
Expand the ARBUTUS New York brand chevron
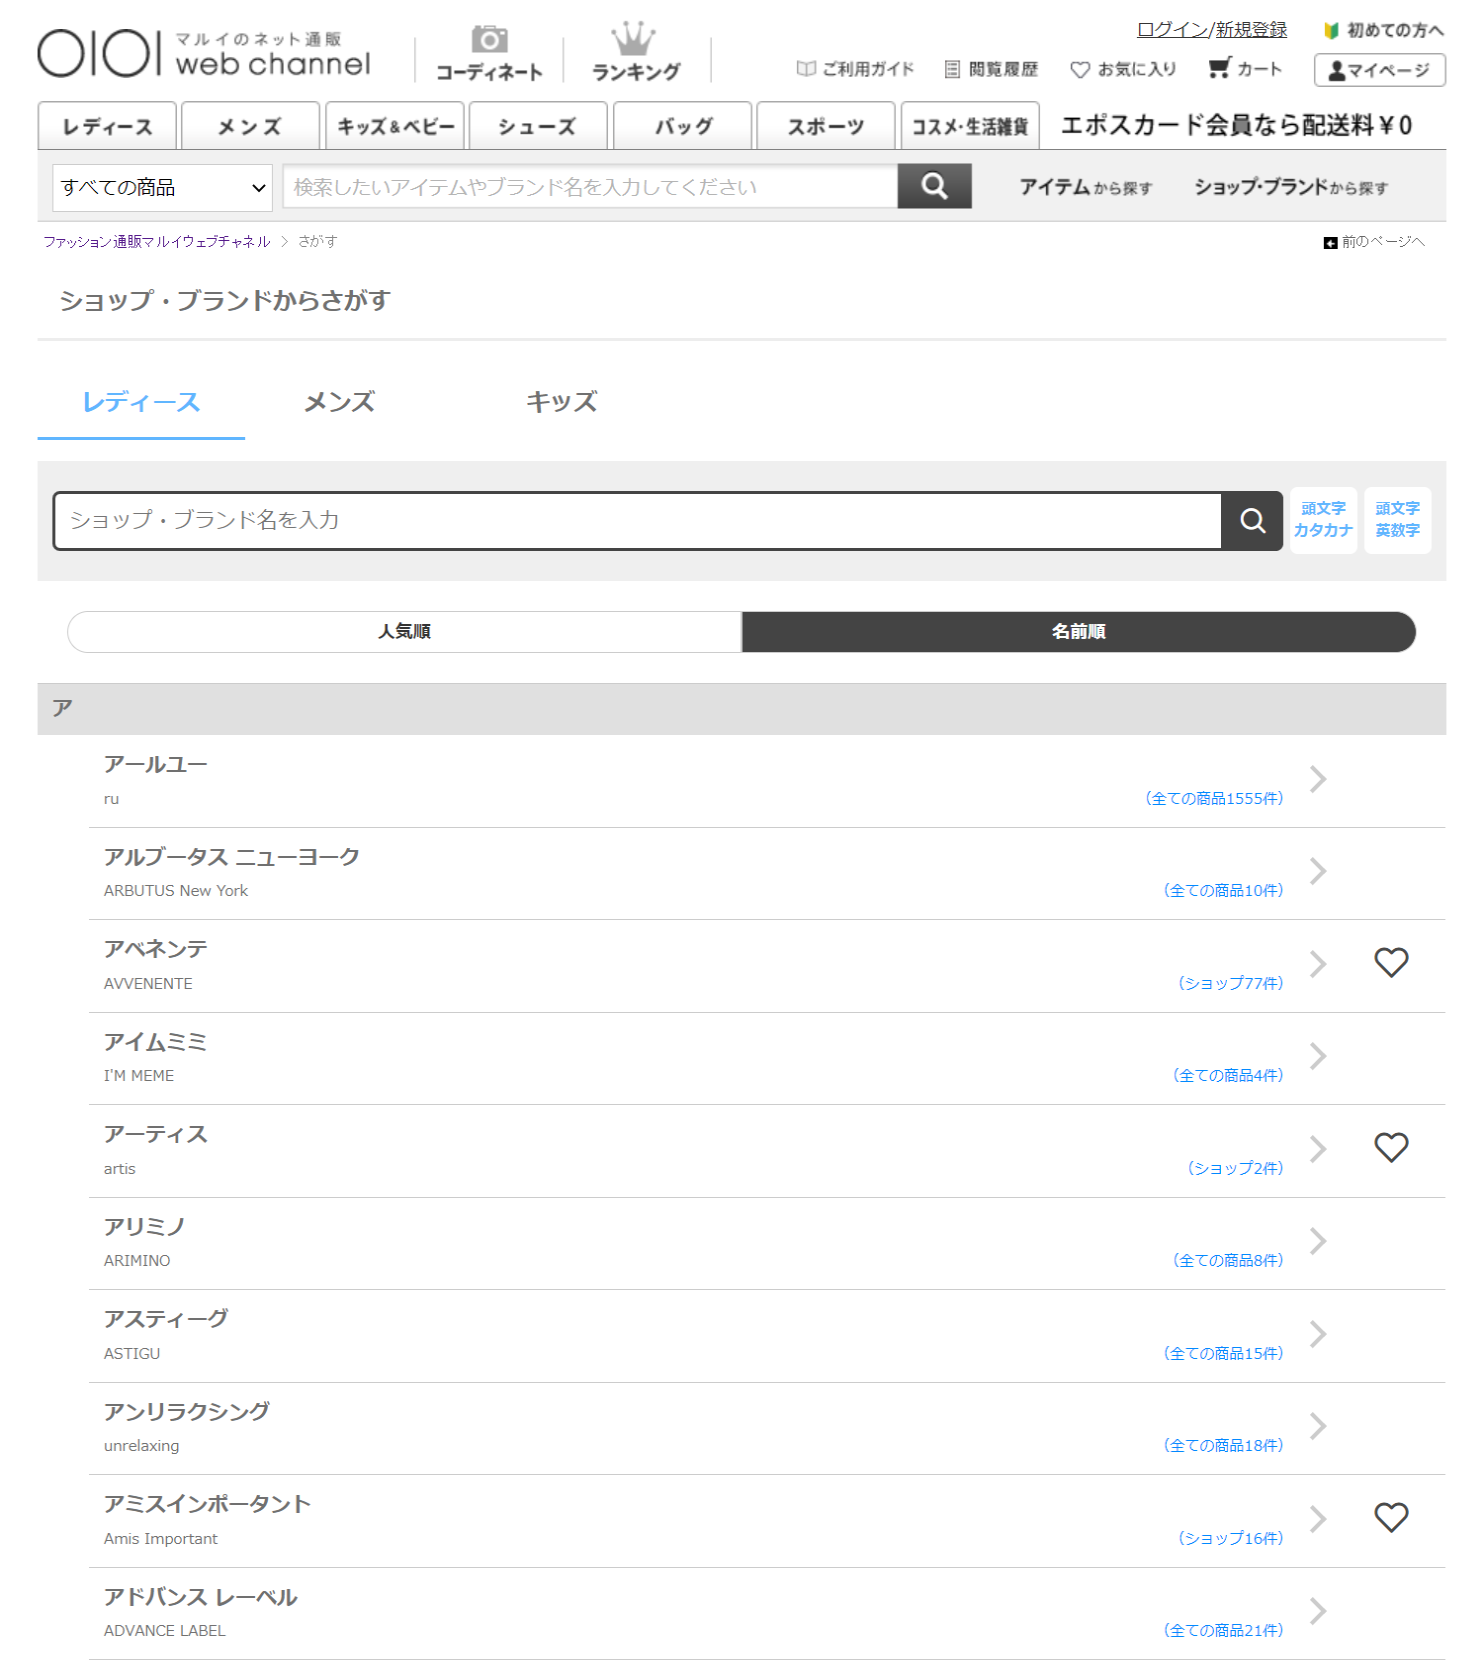coord(1318,872)
